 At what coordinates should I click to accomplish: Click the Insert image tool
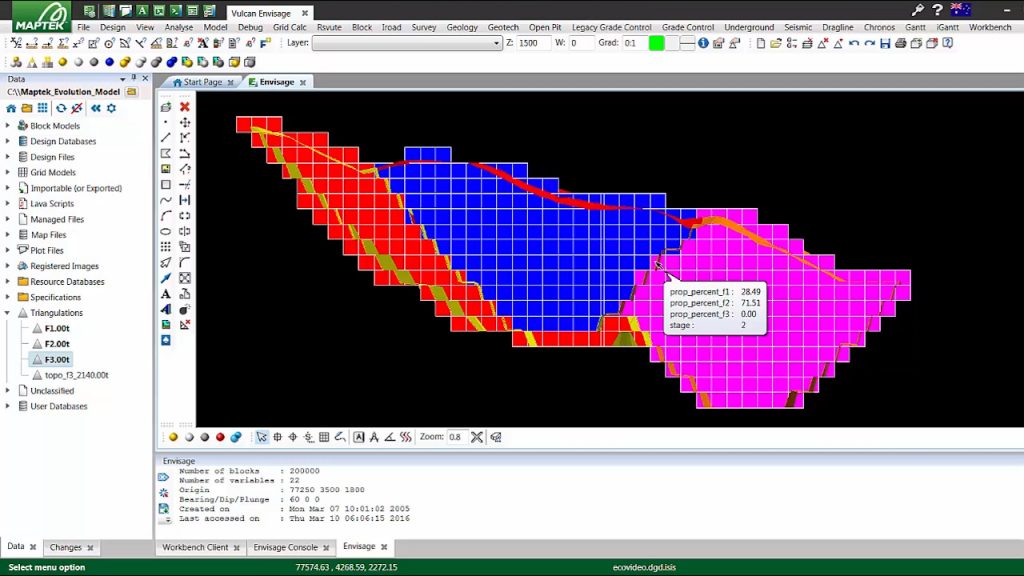pos(166,169)
